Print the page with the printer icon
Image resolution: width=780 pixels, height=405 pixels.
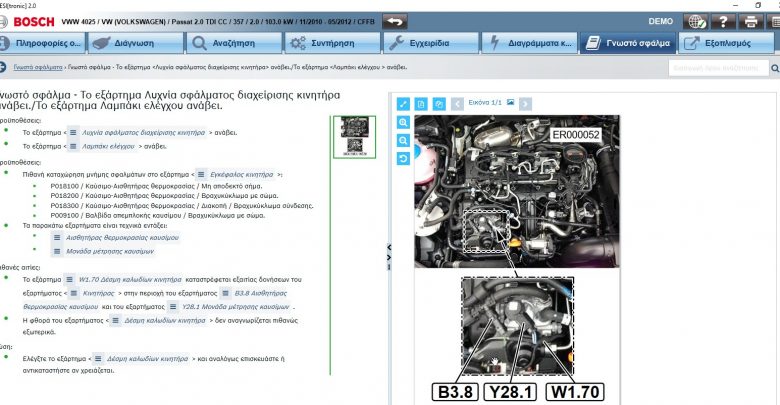click(x=748, y=20)
